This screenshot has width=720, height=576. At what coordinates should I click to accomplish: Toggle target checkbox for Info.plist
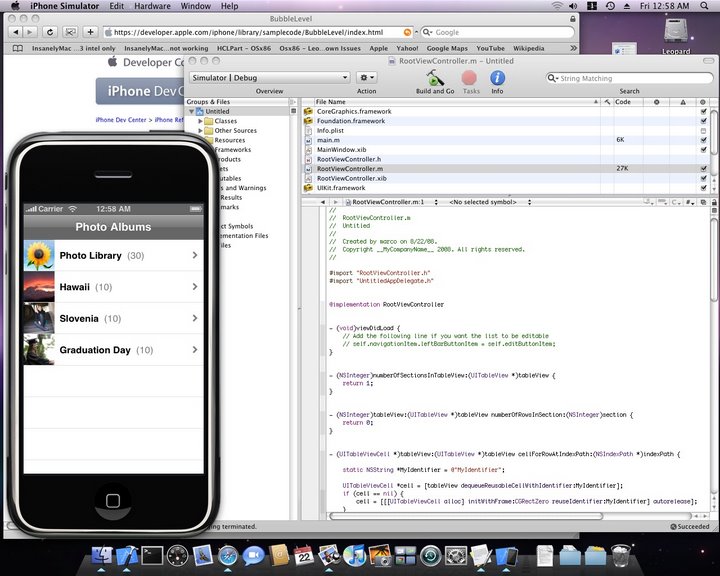tap(703, 130)
